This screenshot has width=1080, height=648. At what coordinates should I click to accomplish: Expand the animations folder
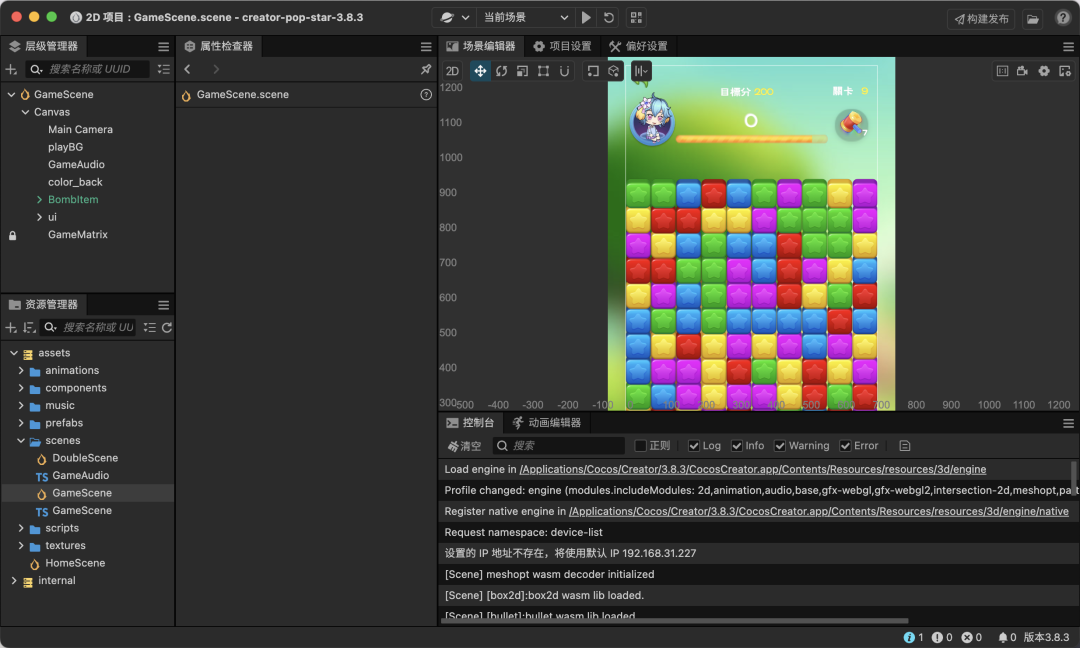[21, 370]
